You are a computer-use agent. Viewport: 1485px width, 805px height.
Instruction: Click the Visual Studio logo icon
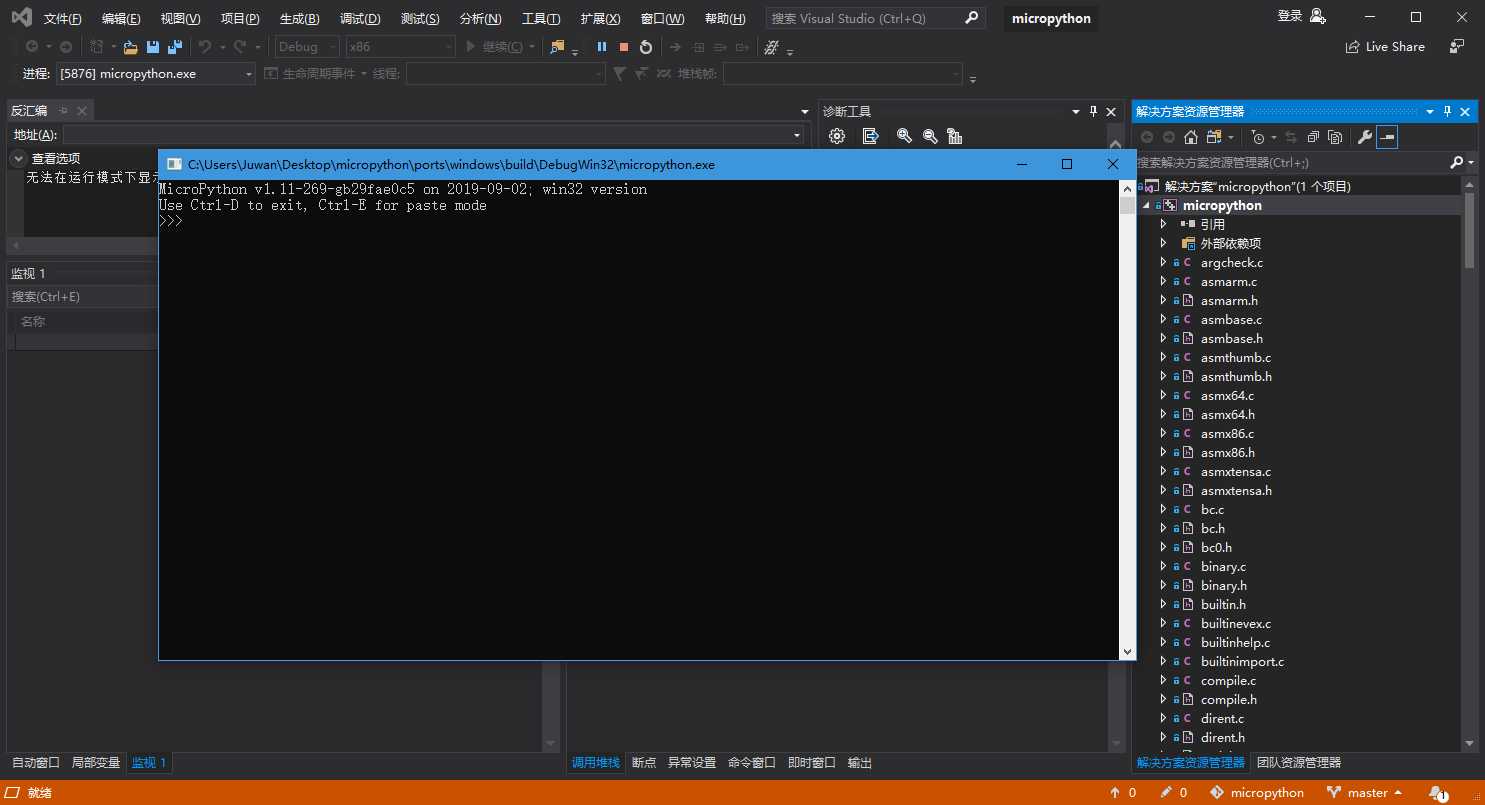(x=21, y=17)
